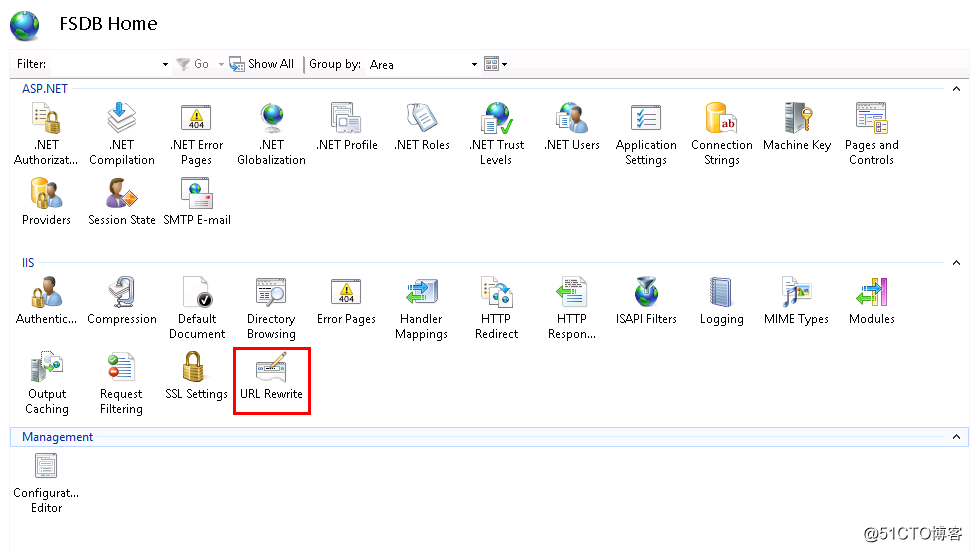This screenshot has height=552, width=972.
Task: Open Output Caching feature
Action: (46, 383)
